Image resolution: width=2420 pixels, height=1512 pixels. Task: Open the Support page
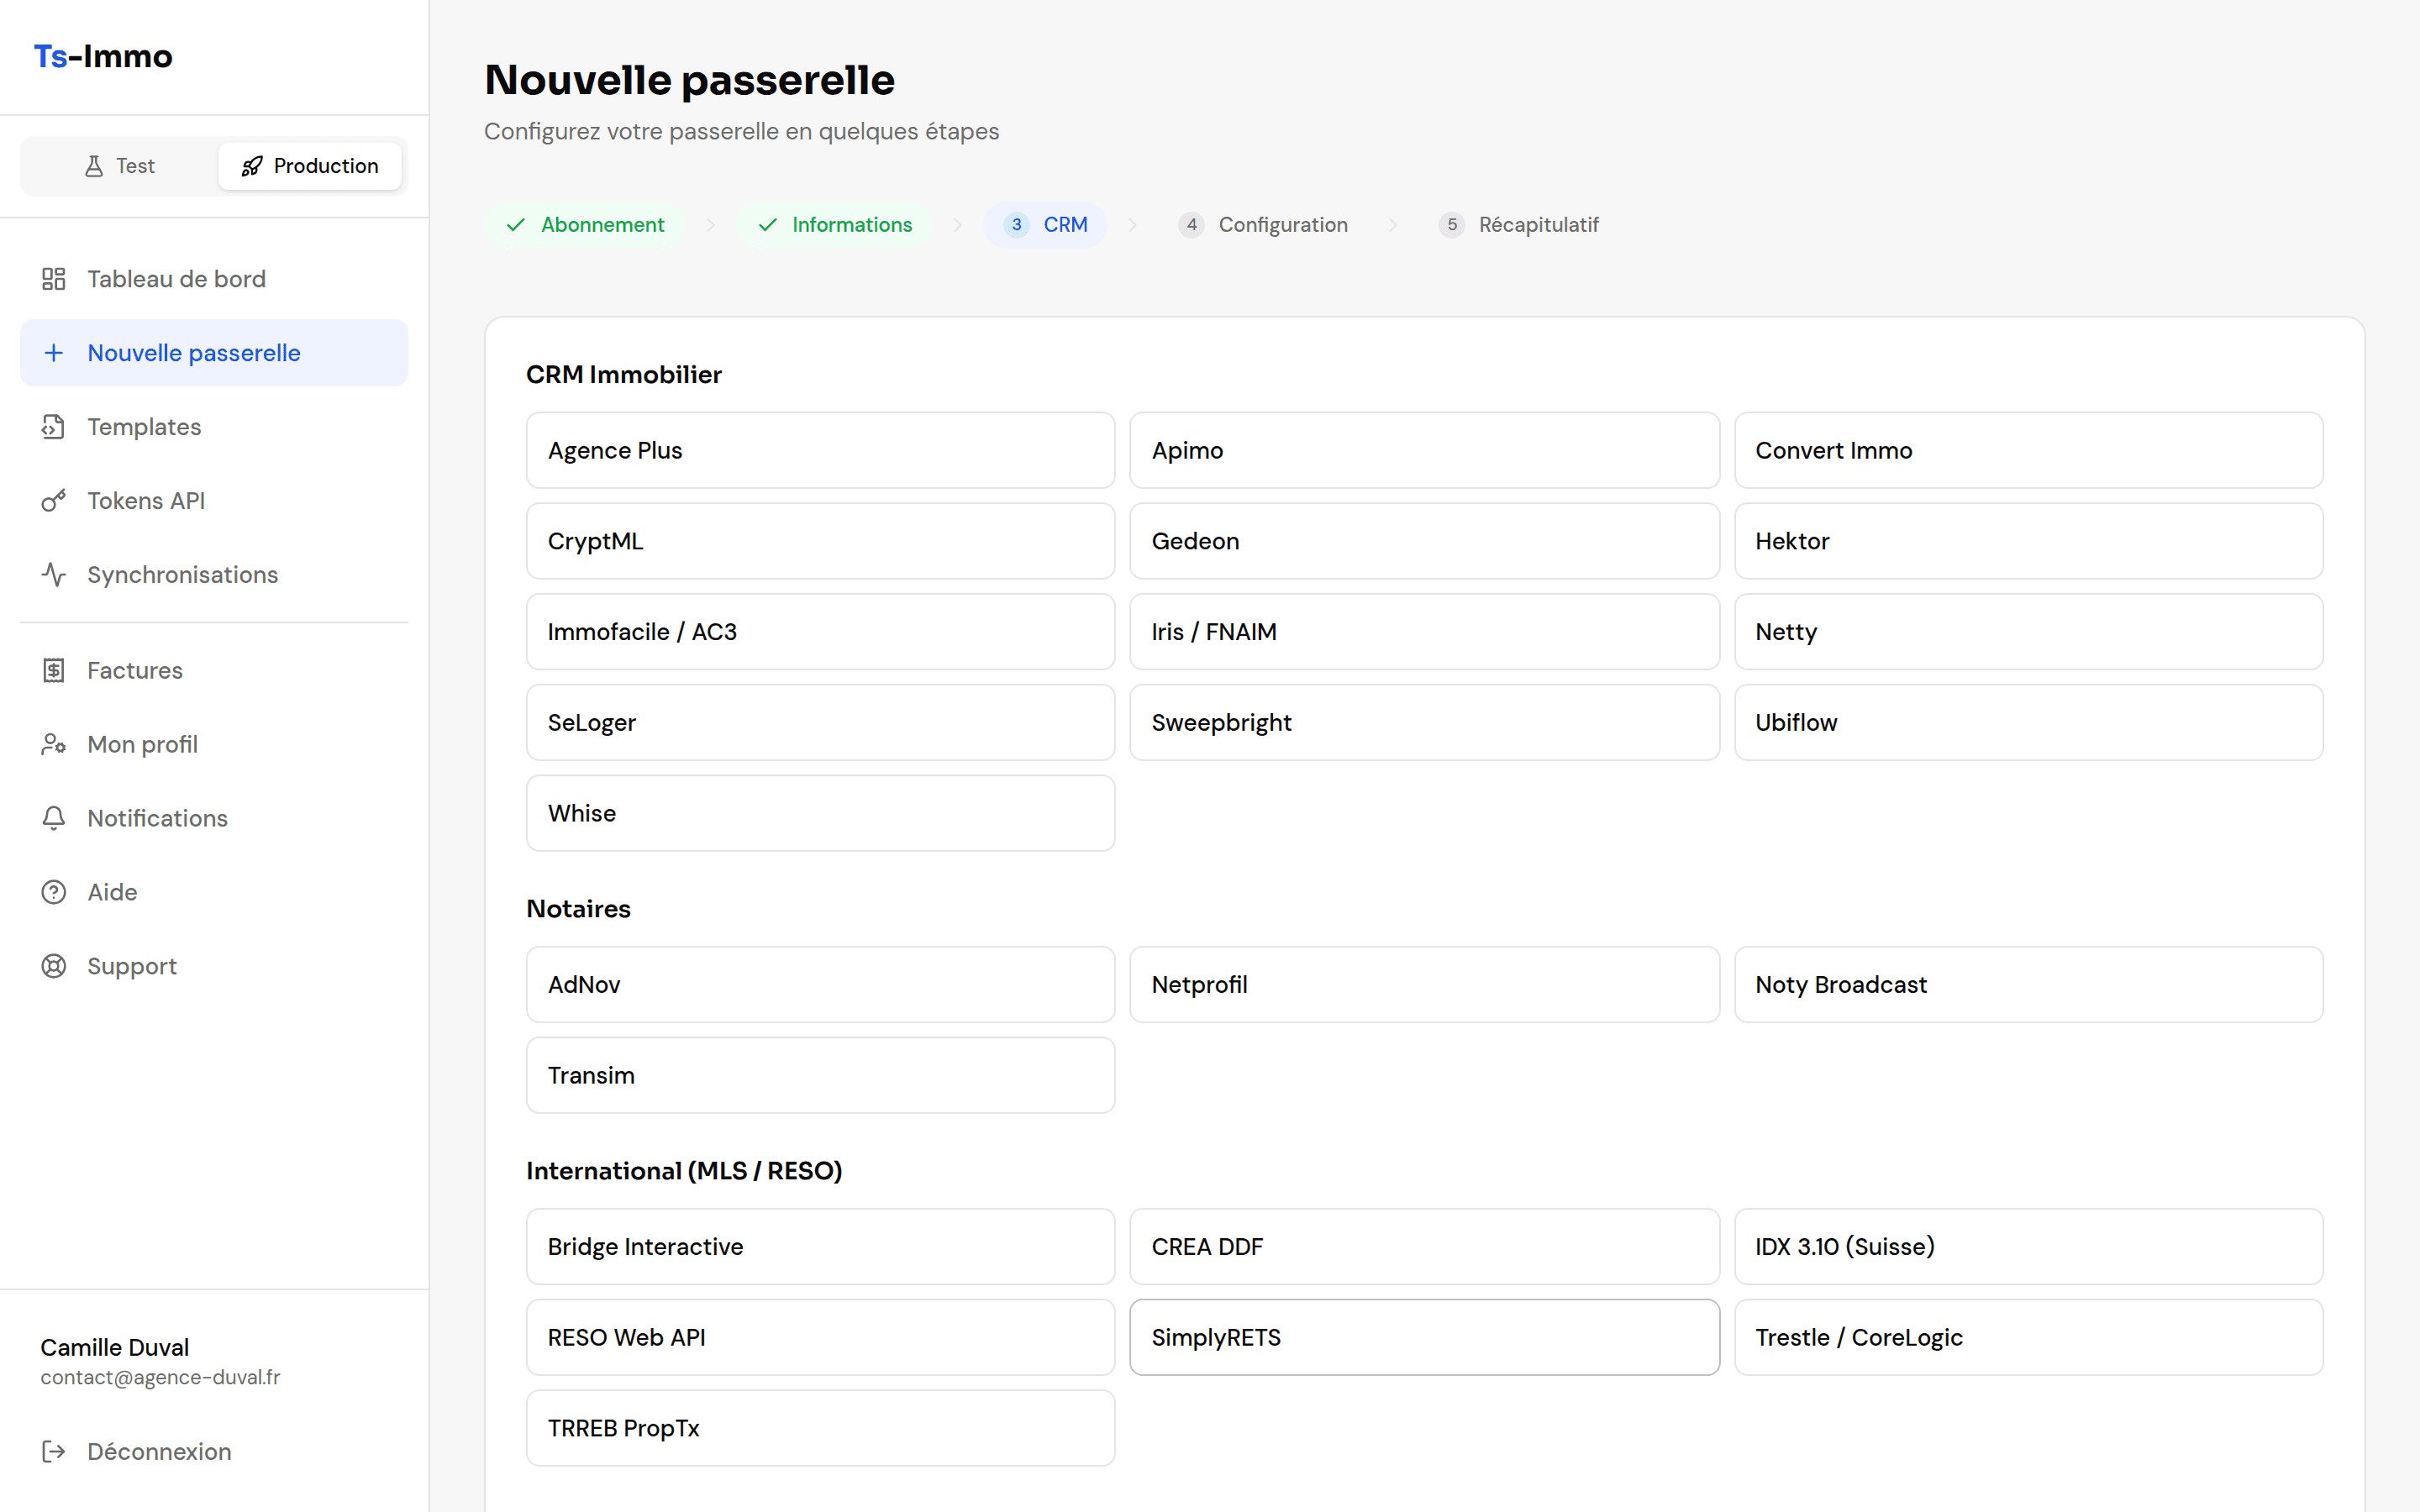pos(214,966)
